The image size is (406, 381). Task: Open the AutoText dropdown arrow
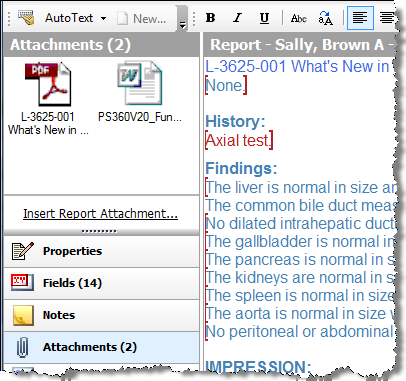[103, 19]
